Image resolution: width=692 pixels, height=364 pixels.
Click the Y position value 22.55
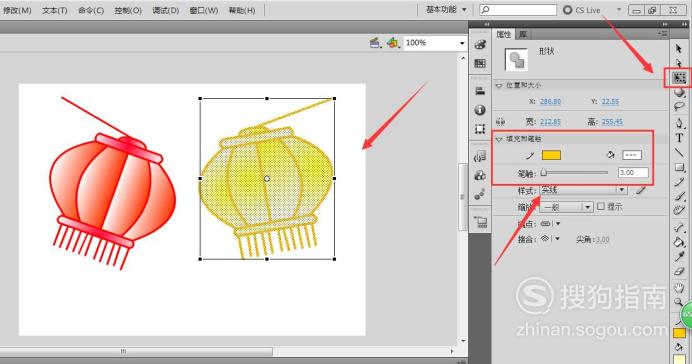point(610,101)
